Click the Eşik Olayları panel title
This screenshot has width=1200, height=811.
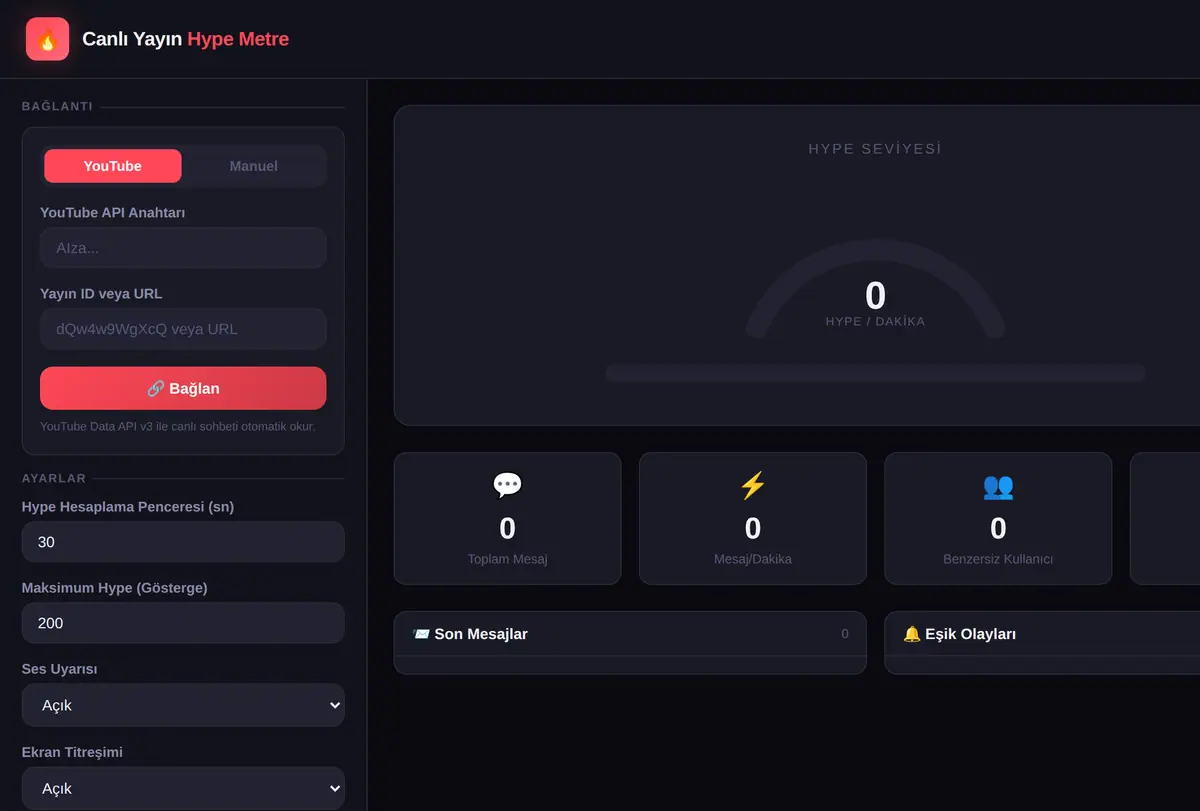[x=971, y=634]
